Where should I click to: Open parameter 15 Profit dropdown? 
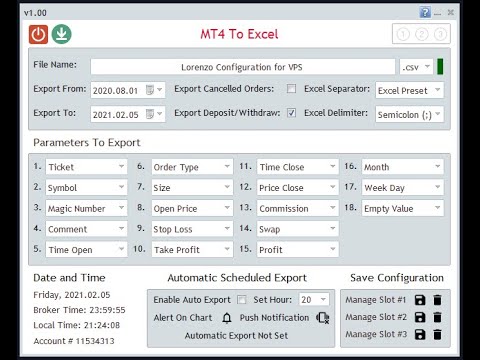point(298,250)
